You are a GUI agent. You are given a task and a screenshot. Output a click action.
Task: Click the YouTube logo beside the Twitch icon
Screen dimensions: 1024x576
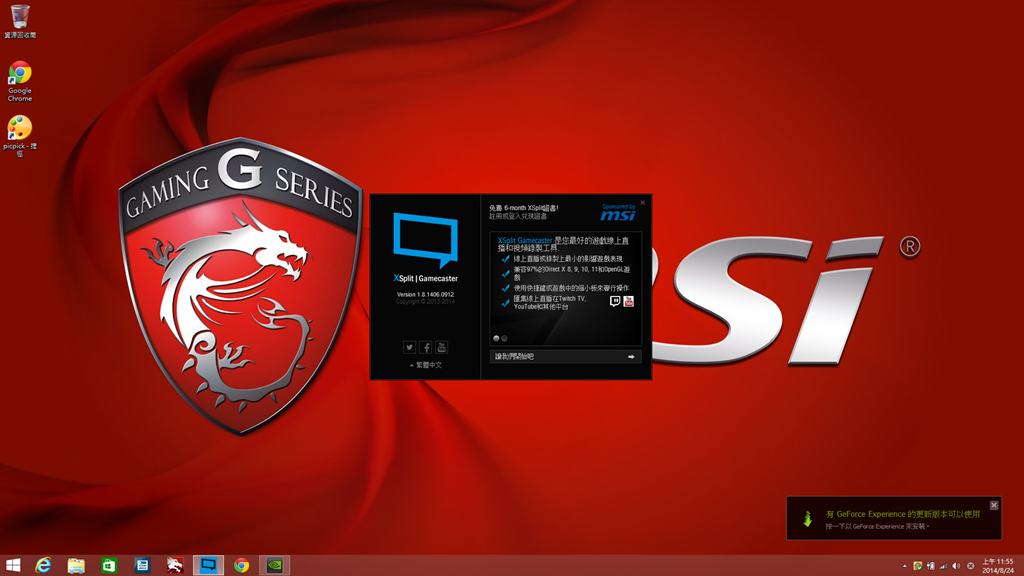[628, 301]
